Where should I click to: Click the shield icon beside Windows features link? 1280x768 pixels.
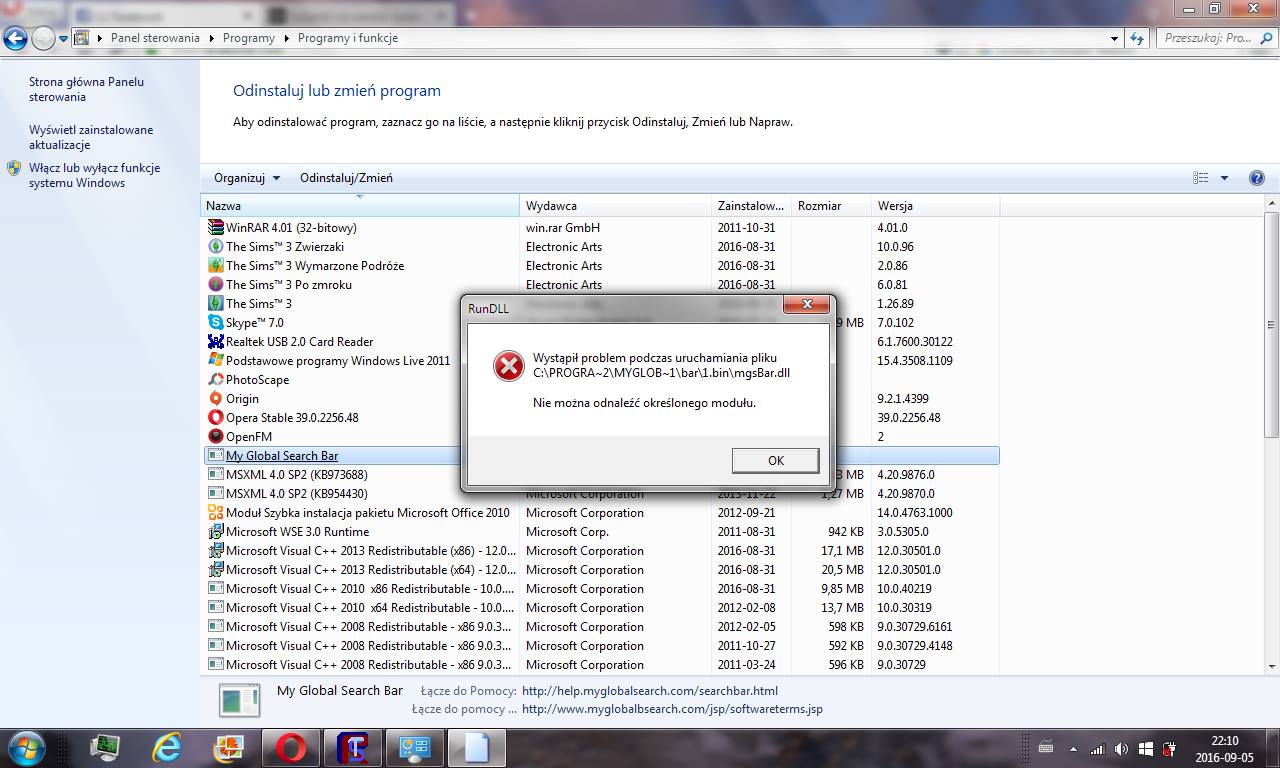point(14,169)
